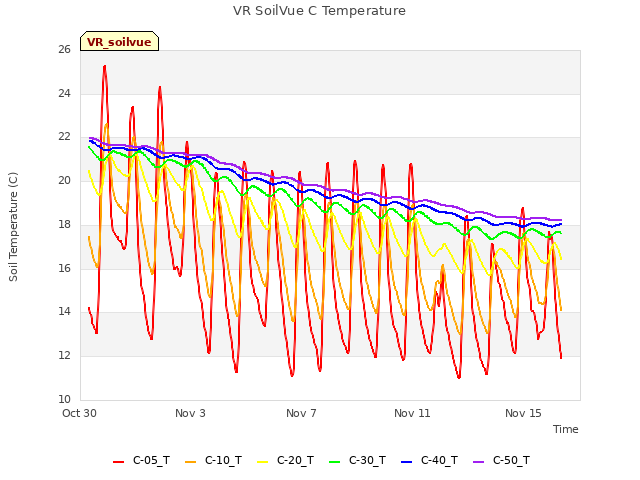Image resolution: width=640 pixels, height=480 pixels.
Task: Click the Nov 15 x-axis tick label
Action: click(x=523, y=413)
